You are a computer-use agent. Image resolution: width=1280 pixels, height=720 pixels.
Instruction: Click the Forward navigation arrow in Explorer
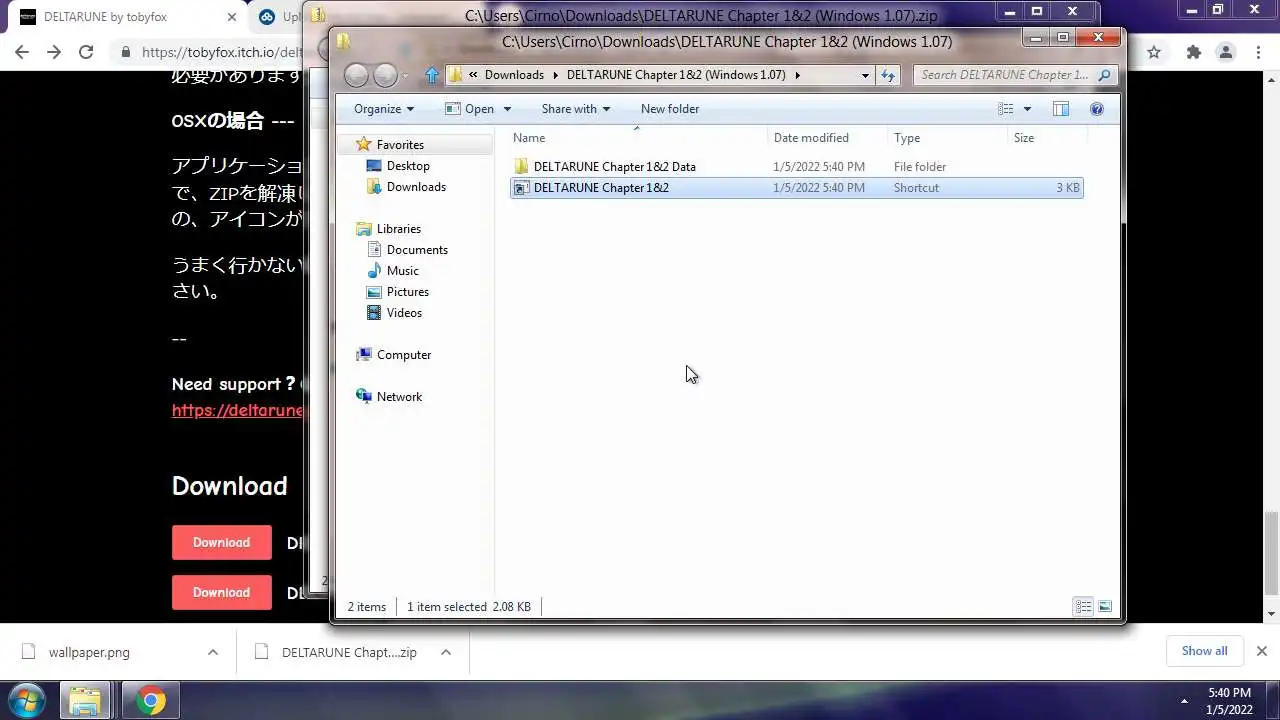(385, 75)
